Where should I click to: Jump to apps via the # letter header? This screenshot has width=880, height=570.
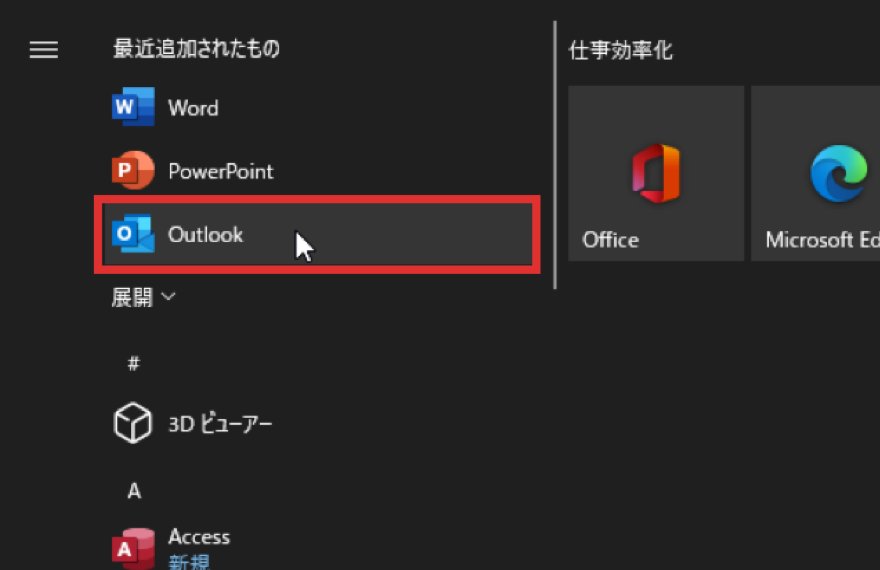[x=134, y=364]
